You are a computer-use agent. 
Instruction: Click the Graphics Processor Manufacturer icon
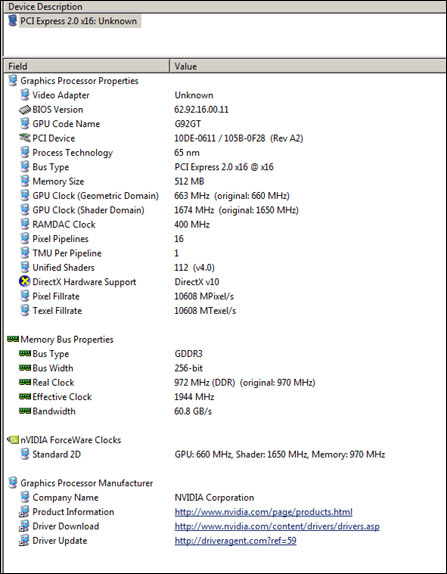pyautogui.click(x=13, y=483)
